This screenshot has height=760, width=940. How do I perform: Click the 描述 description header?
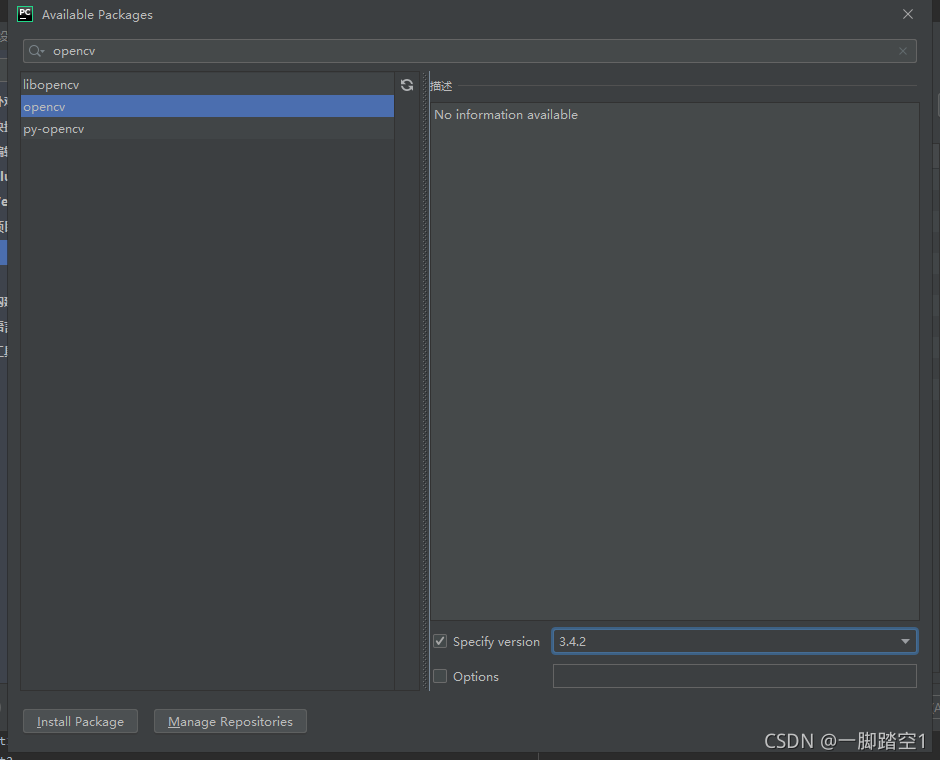(x=441, y=86)
